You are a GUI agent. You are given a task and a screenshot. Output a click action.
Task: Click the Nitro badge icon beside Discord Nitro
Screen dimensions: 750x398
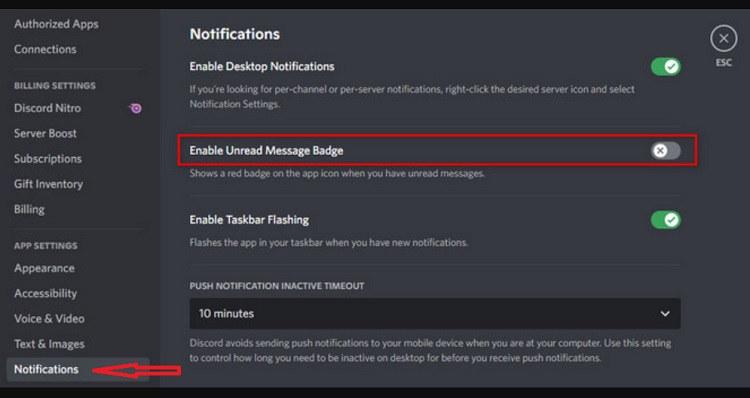136,108
